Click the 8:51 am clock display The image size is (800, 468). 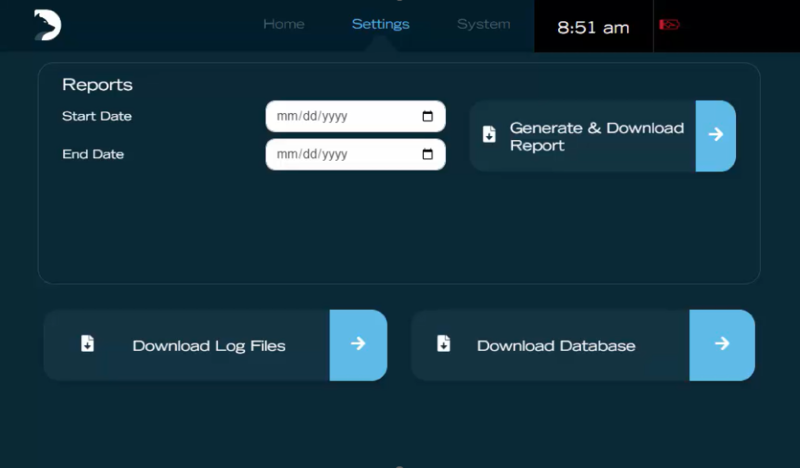pos(593,27)
